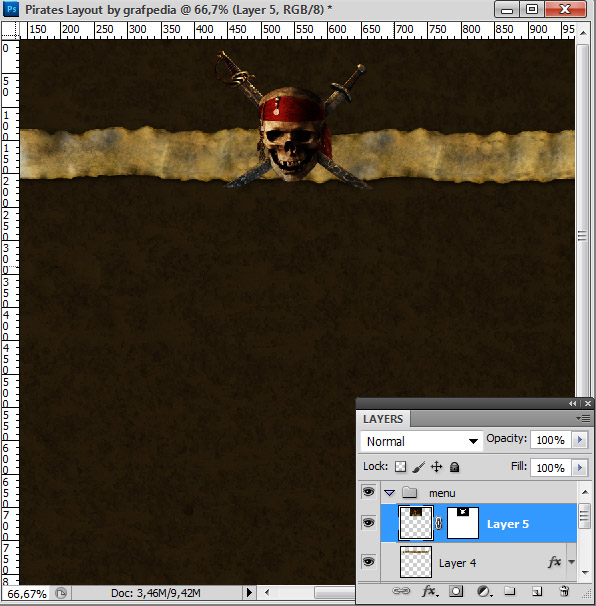Lock all padlock icon

pos(455,467)
